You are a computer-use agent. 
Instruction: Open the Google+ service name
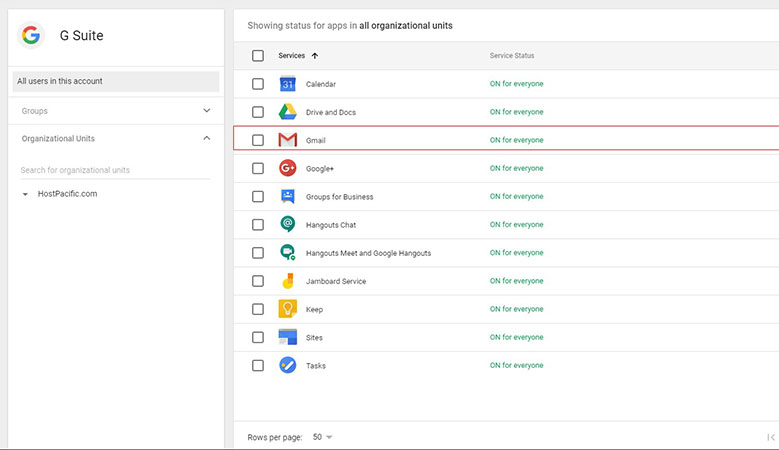320,169
